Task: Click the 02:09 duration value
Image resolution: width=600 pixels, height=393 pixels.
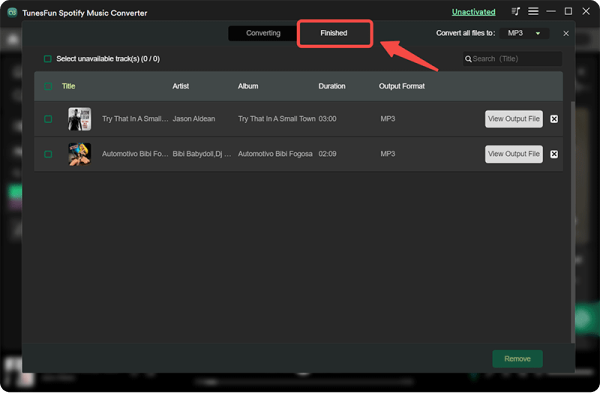Action: pos(328,154)
